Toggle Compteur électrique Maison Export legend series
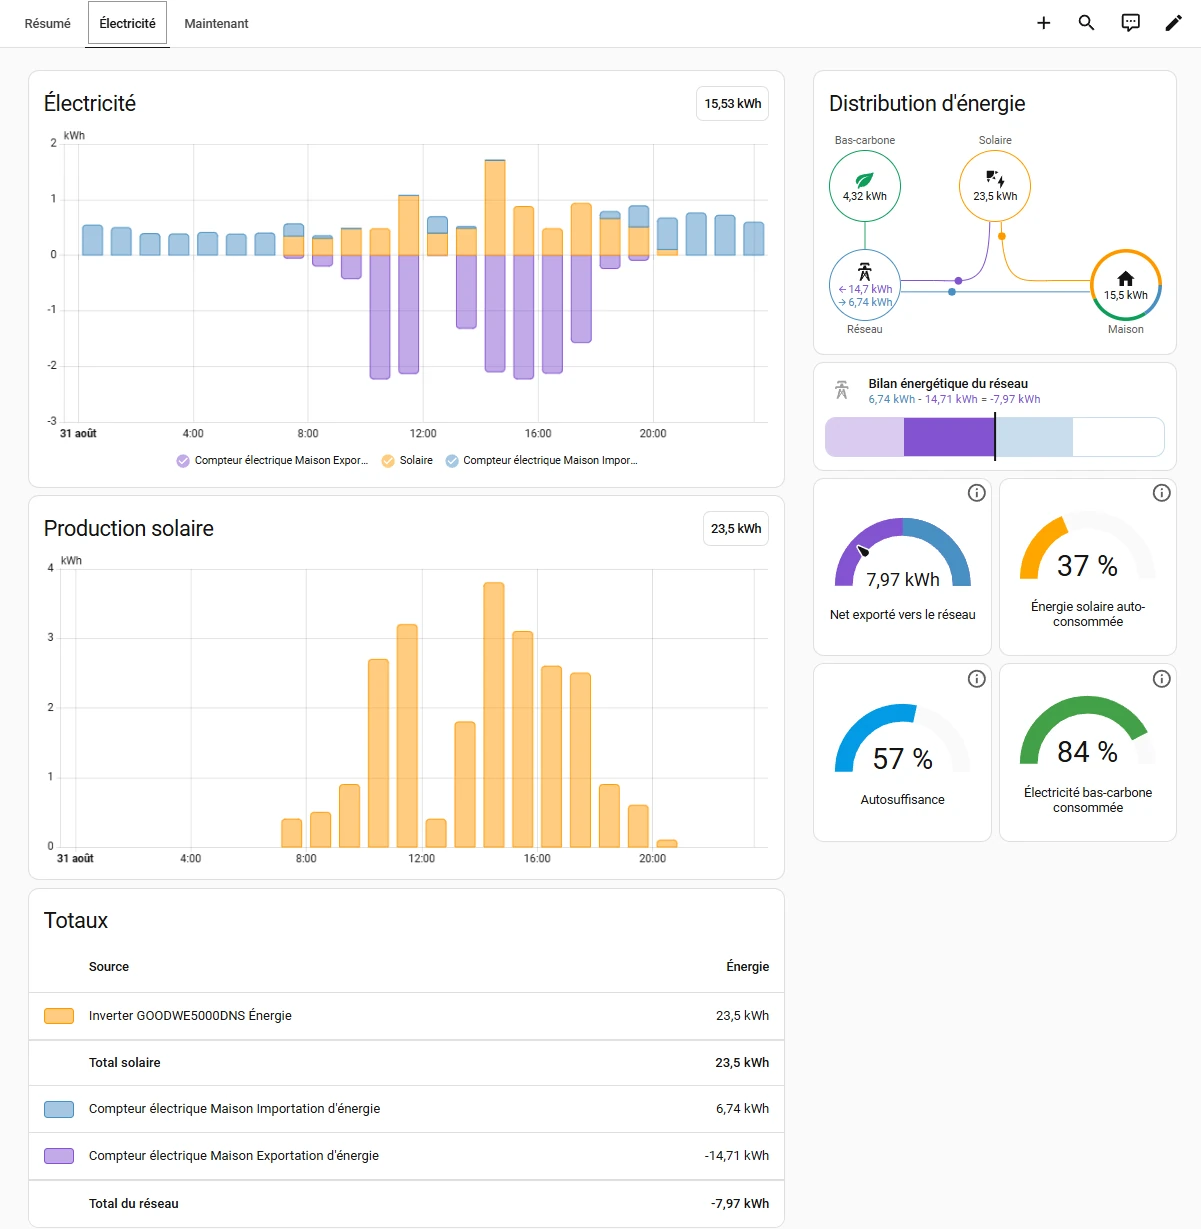The image size is (1201, 1229). click(272, 461)
